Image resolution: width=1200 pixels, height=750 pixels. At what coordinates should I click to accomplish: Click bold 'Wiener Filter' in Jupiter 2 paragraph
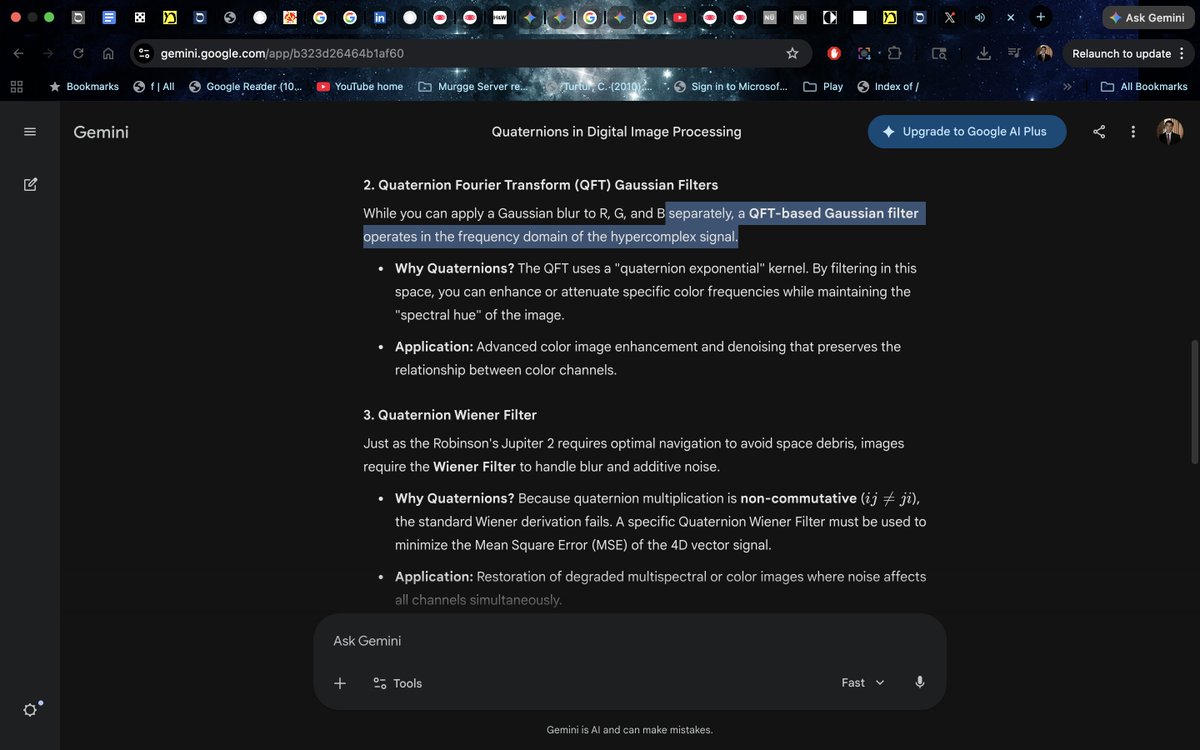coord(474,467)
